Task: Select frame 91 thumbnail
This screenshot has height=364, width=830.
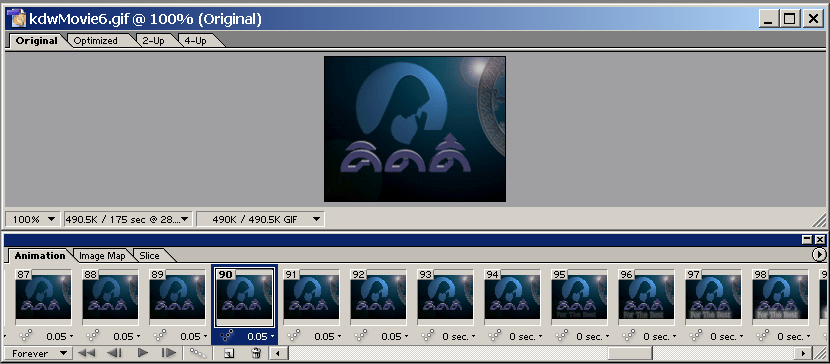Action: click(311, 297)
